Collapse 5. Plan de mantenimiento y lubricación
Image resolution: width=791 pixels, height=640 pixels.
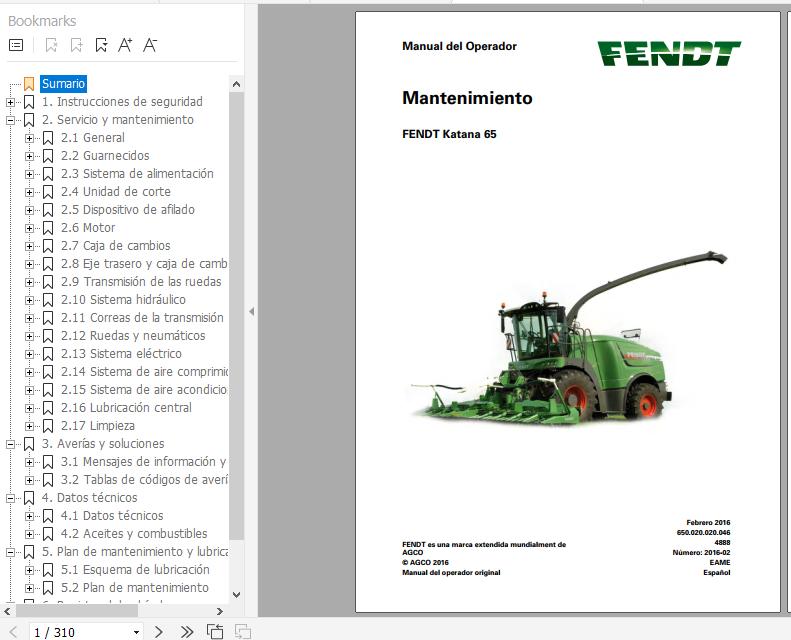tap(10, 553)
